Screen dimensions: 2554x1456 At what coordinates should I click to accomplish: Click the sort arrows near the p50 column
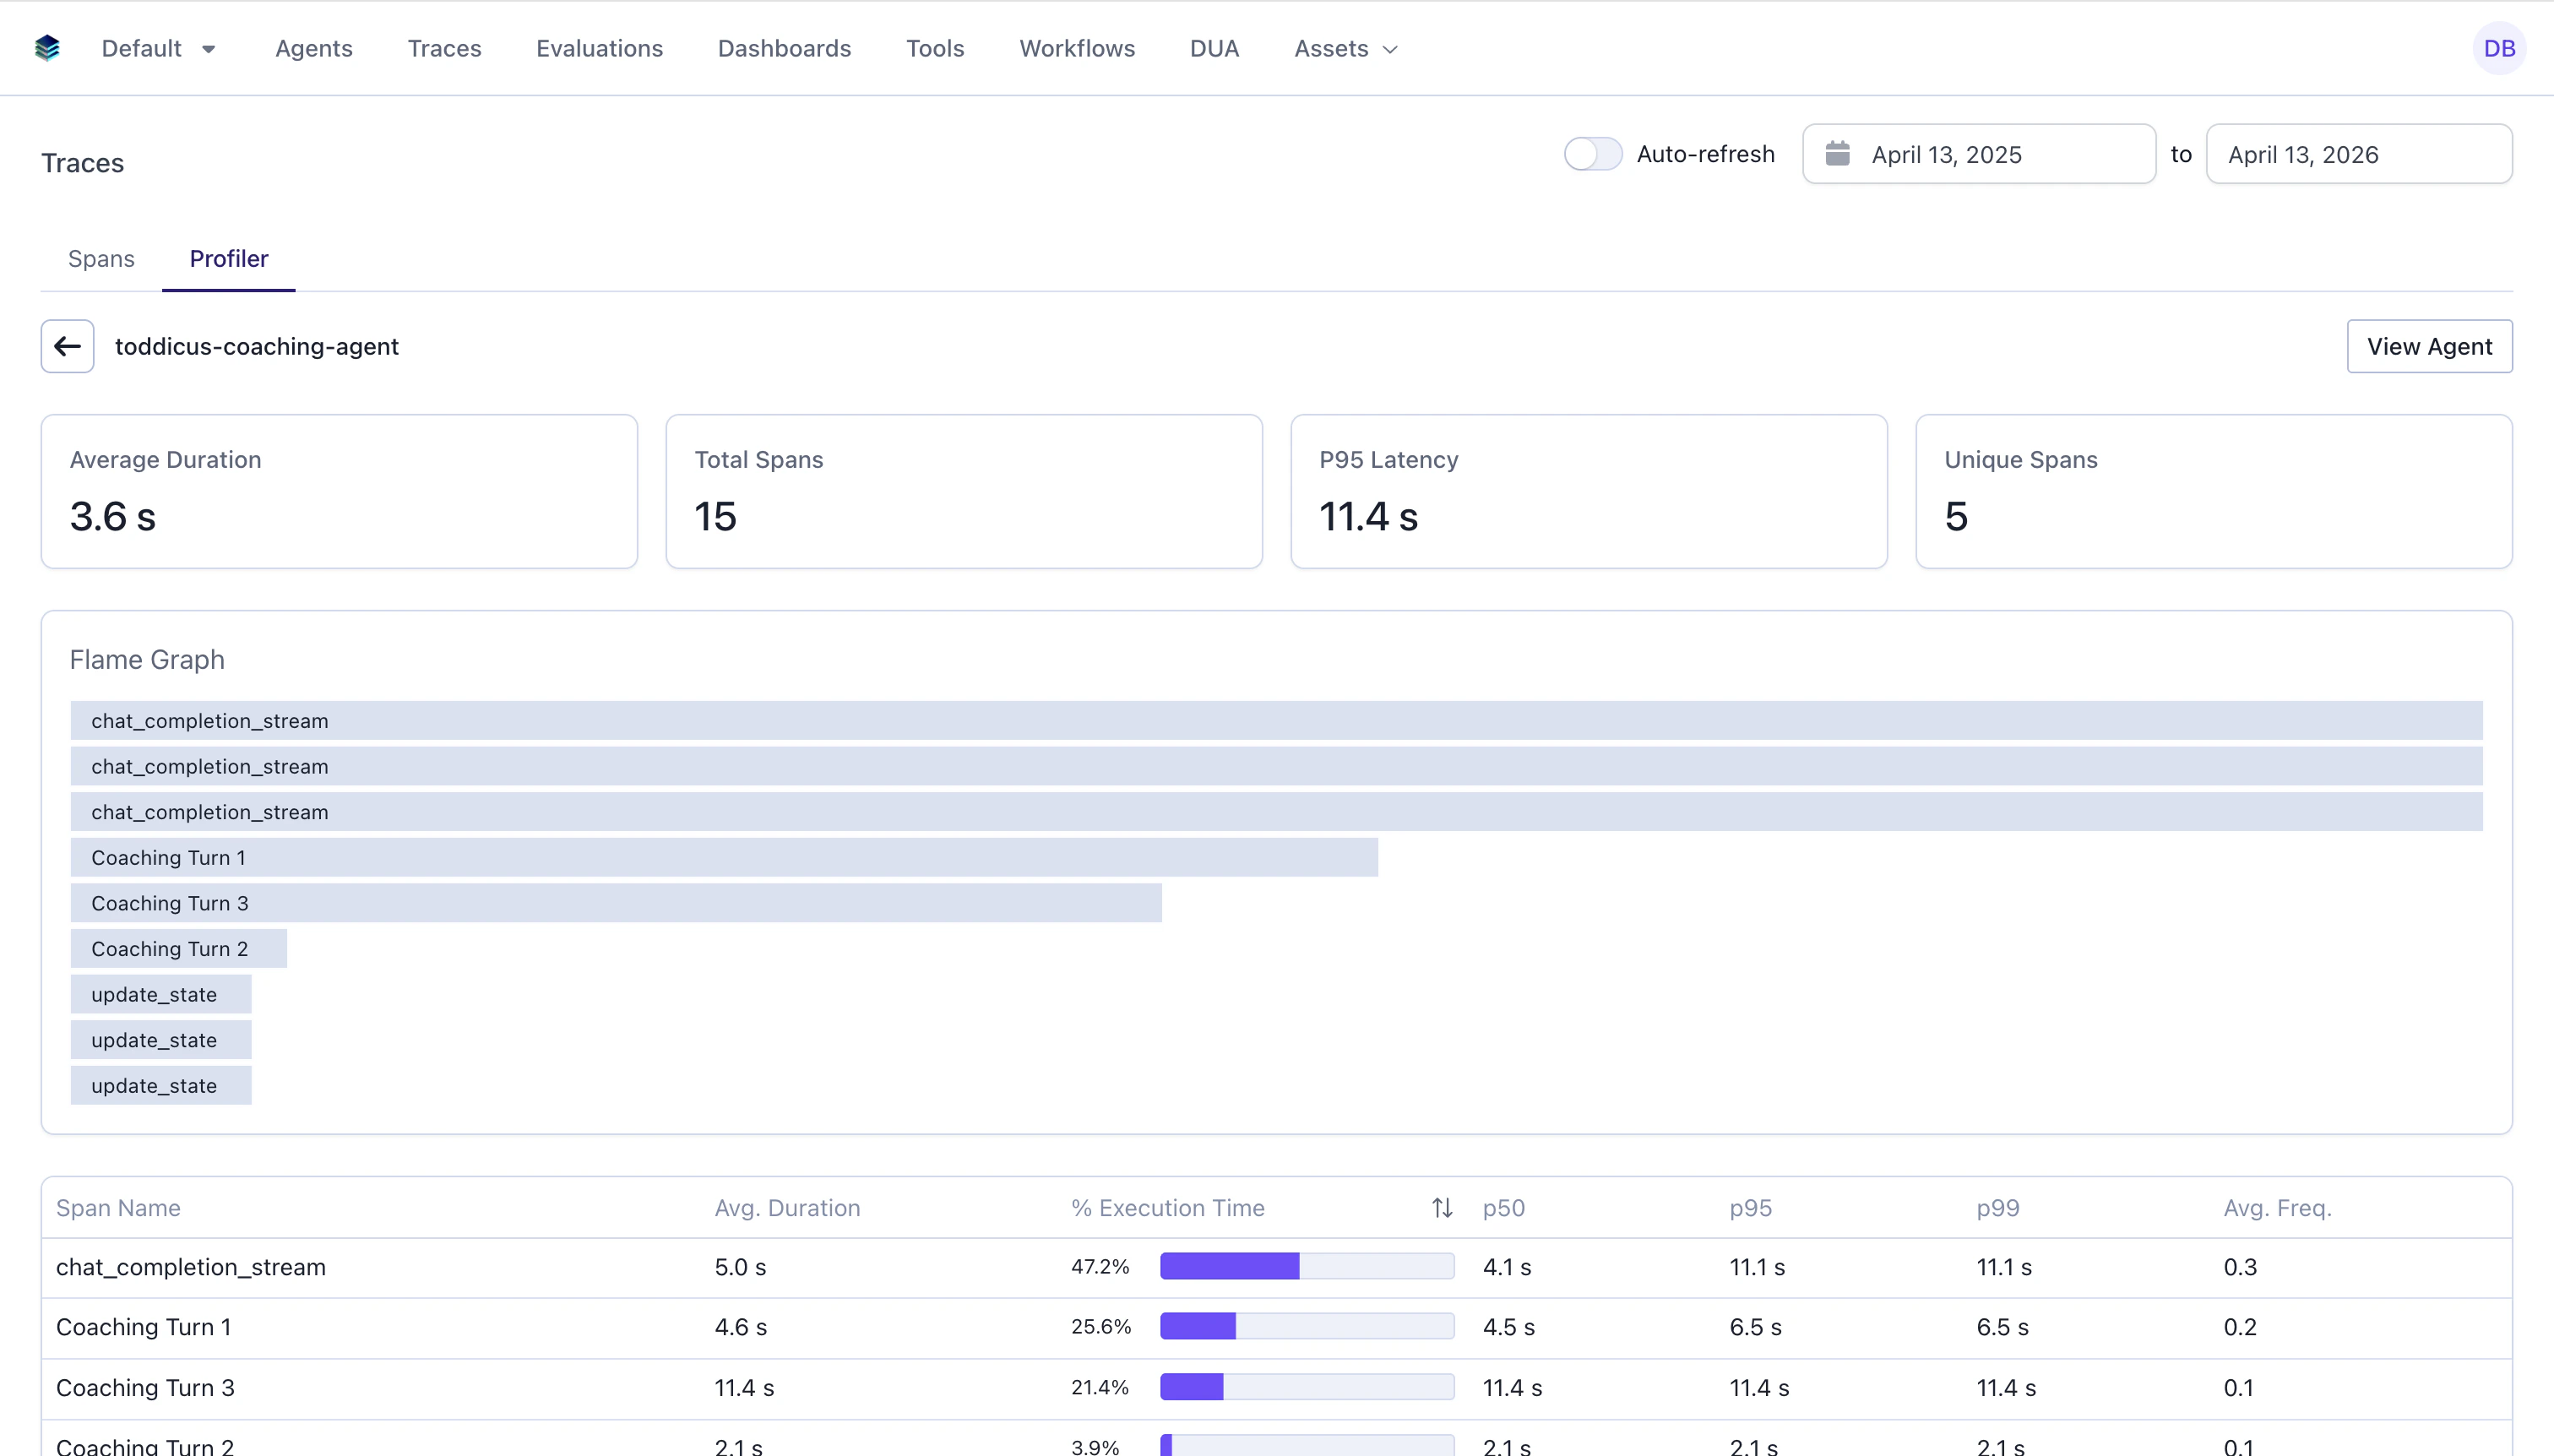point(1440,1206)
